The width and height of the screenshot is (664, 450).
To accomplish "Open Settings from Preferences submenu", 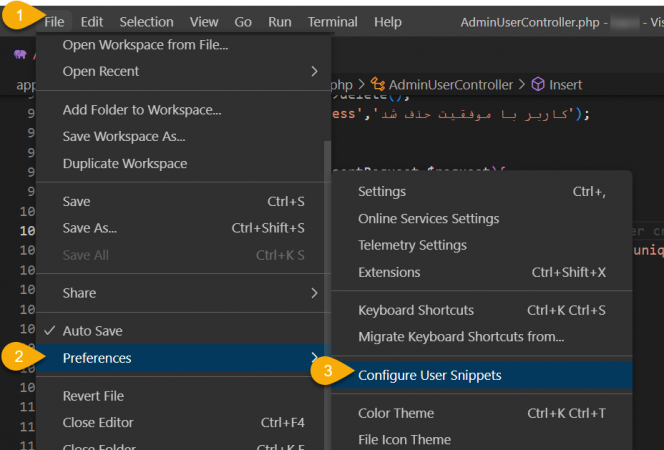I will (x=382, y=191).
